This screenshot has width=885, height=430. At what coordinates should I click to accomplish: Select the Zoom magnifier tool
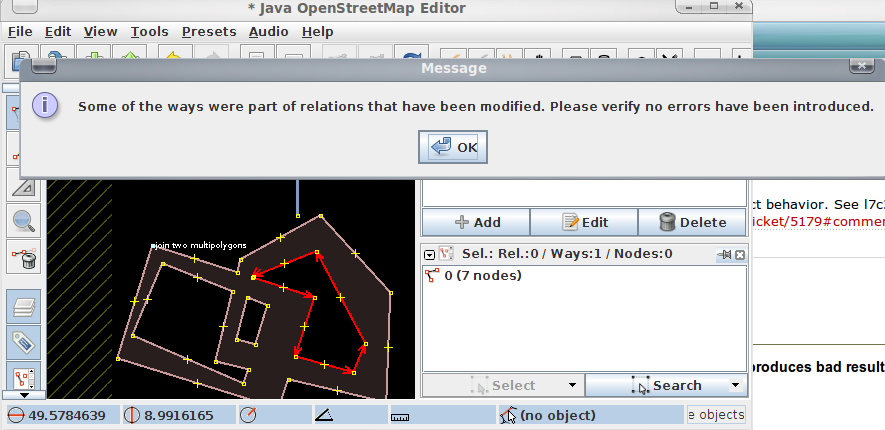(x=24, y=221)
